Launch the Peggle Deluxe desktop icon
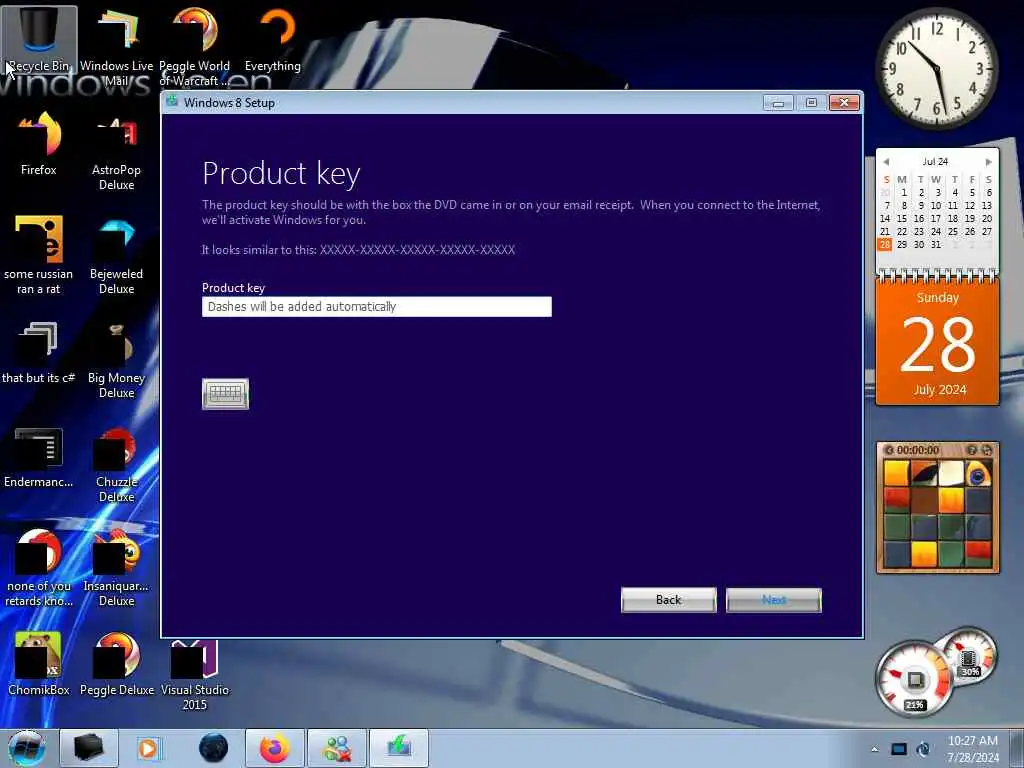The width and height of the screenshot is (1024, 768). [117, 663]
